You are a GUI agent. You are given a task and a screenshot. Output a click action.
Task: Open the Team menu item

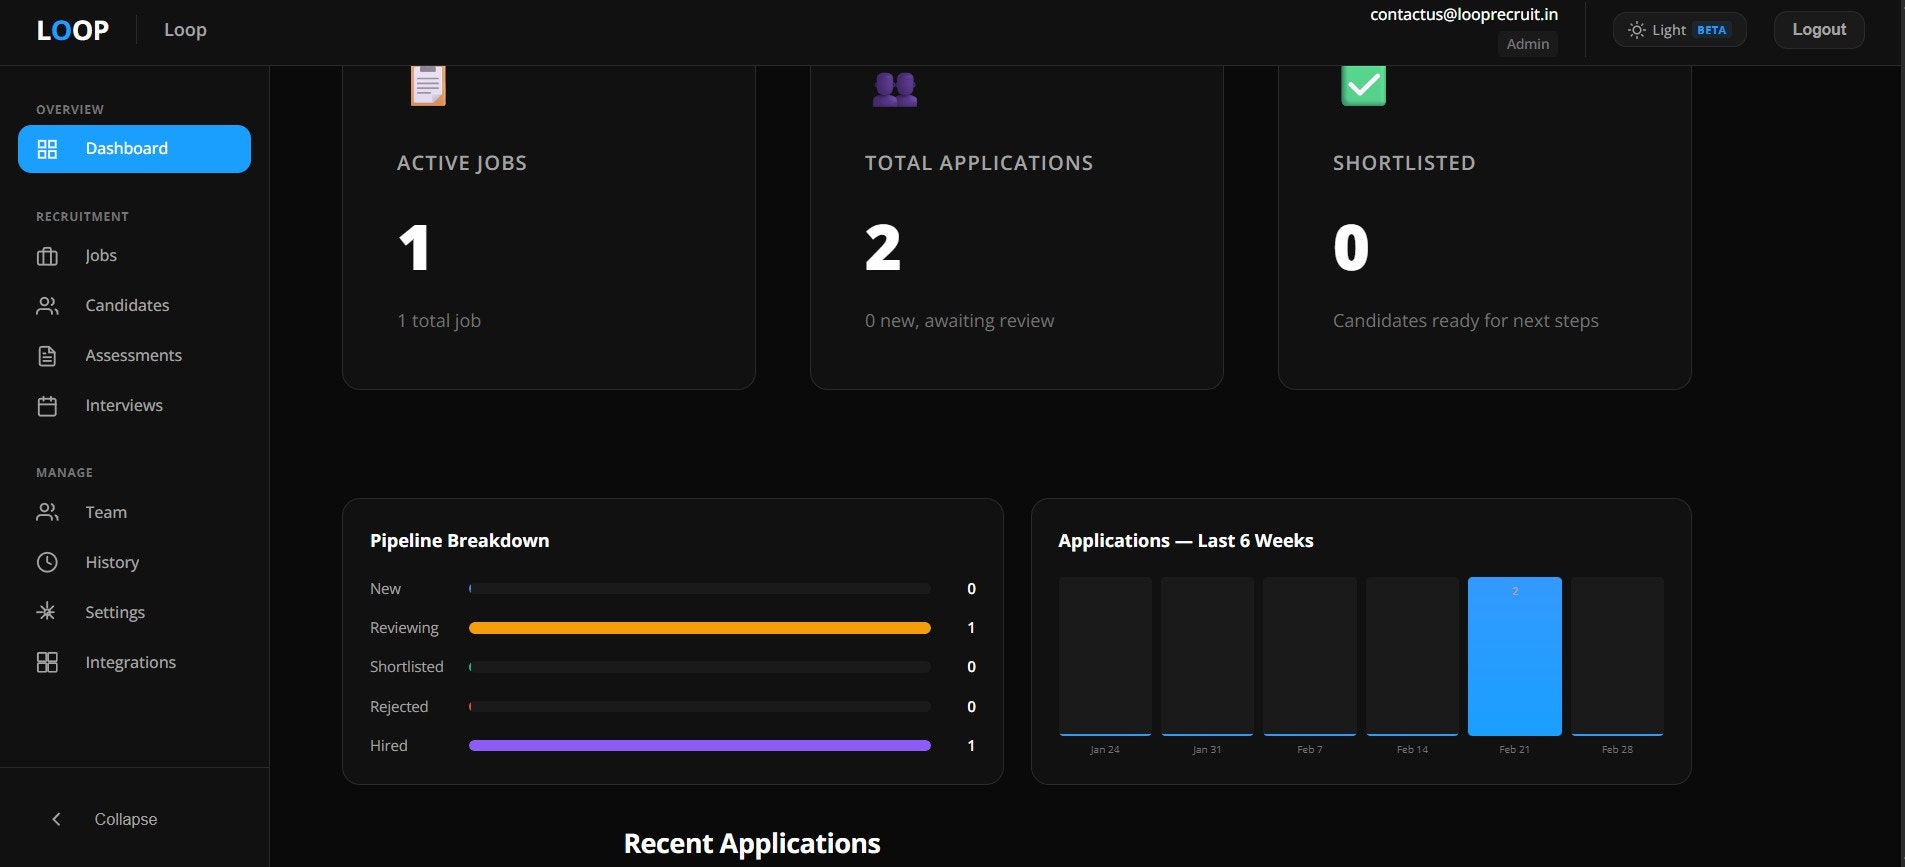pos(106,512)
